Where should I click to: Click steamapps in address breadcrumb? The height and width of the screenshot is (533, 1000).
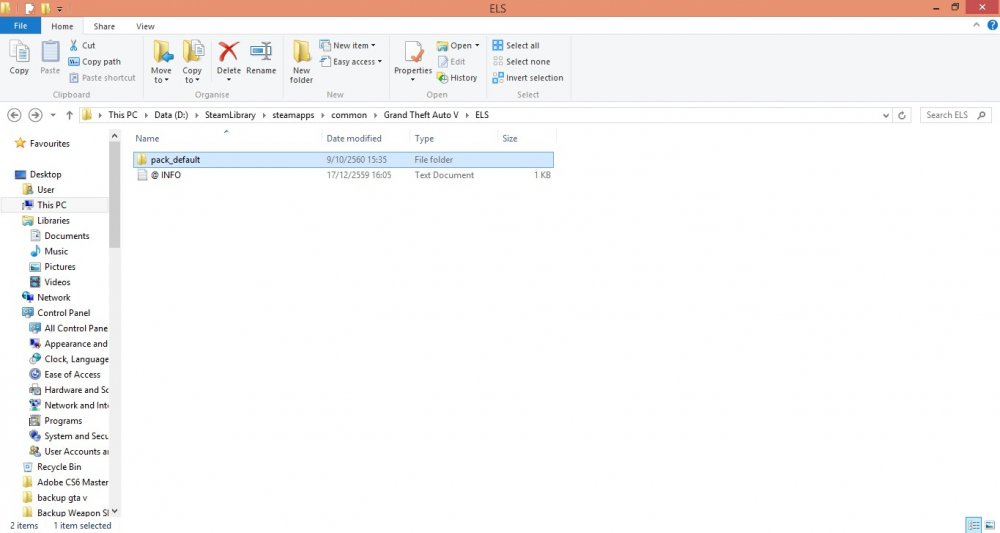(294, 115)
